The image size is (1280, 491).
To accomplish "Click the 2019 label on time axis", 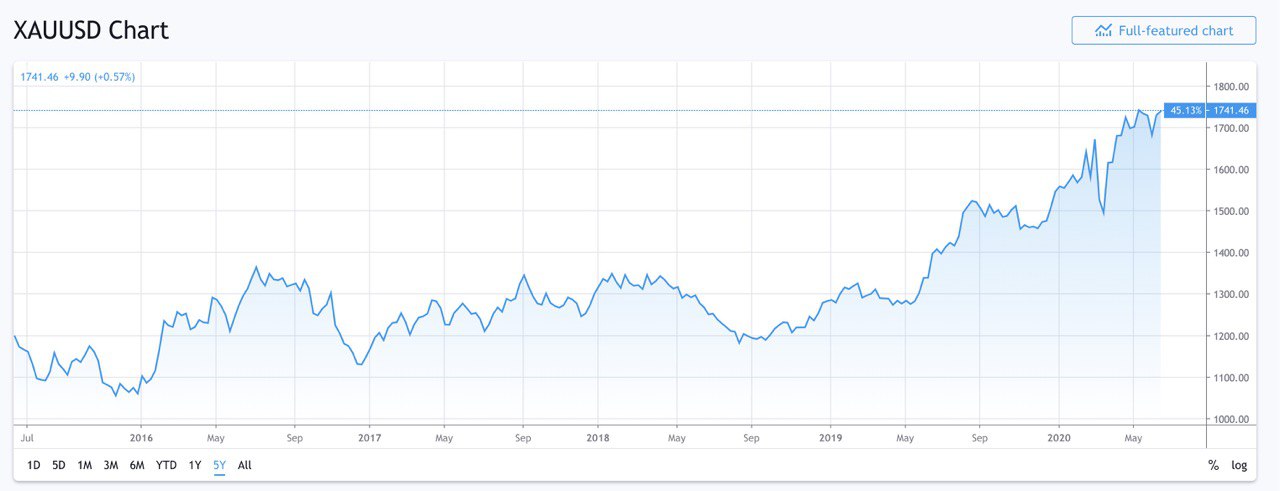I will click(830, 437).
